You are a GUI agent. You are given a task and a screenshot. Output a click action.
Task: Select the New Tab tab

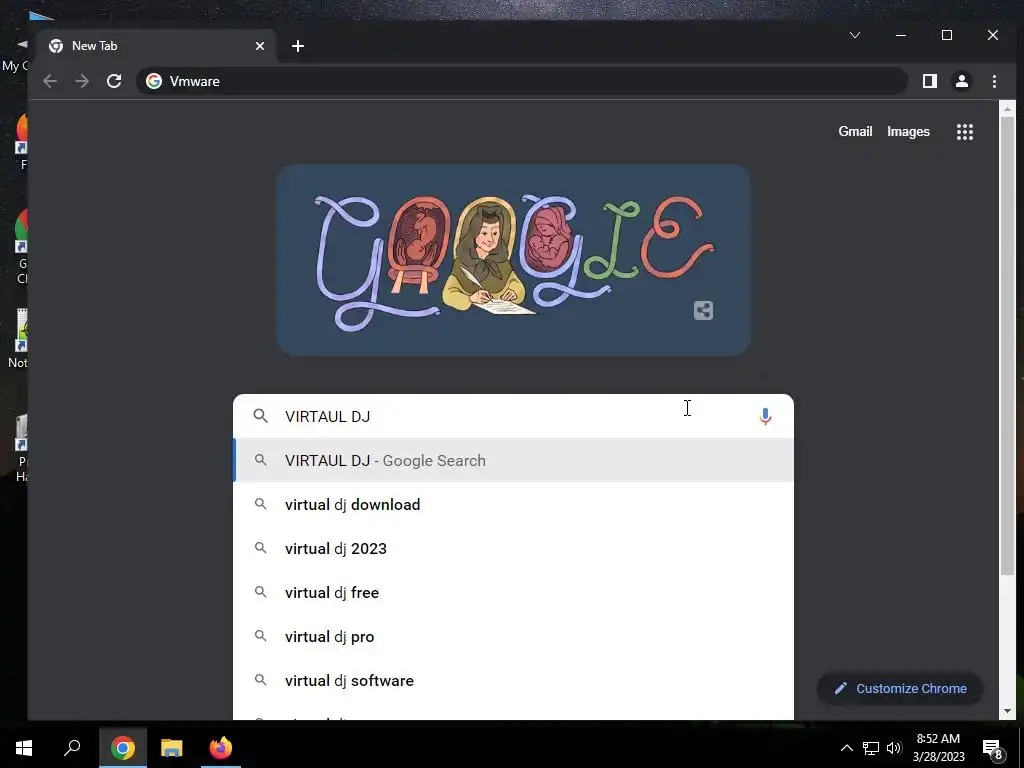(x=157, y=46)
